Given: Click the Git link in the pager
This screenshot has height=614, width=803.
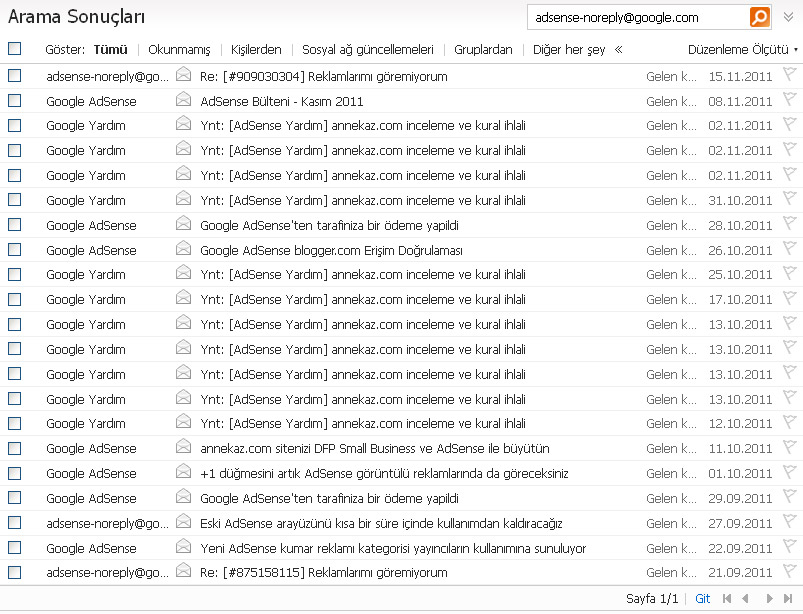Looking at the screenshot, I should 702,598.
